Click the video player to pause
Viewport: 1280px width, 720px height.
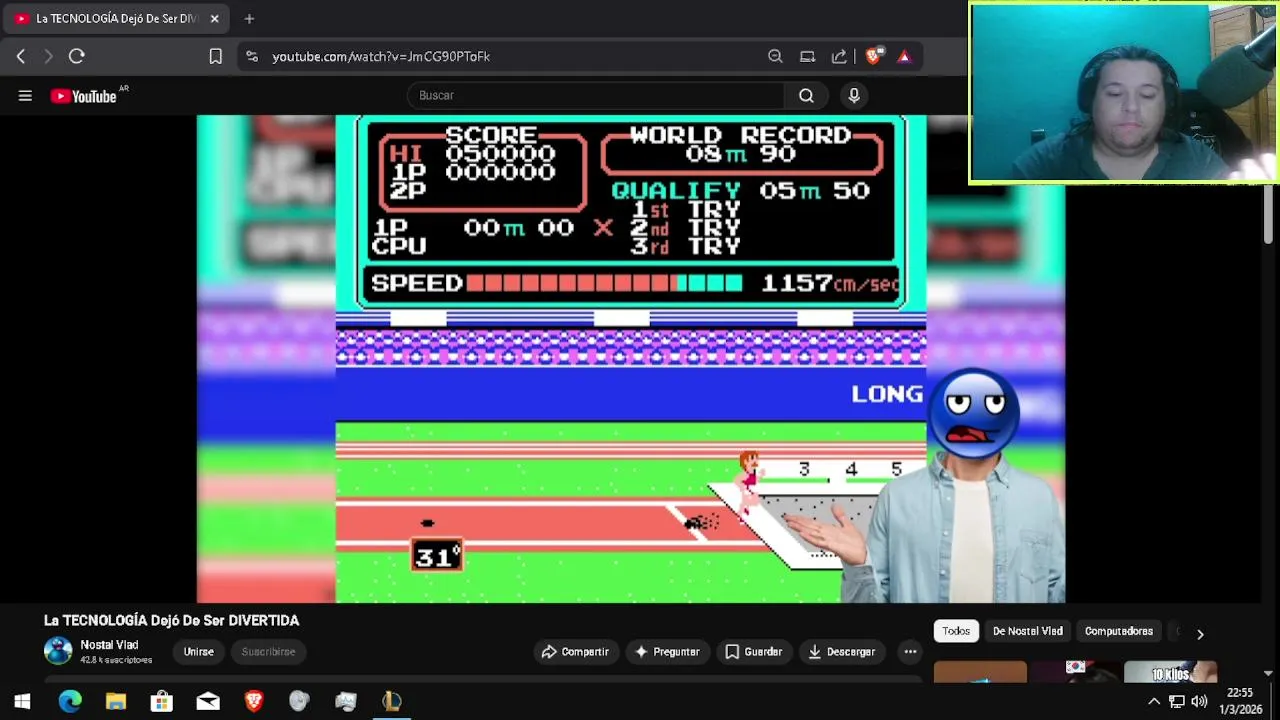(x=631, y=359)
